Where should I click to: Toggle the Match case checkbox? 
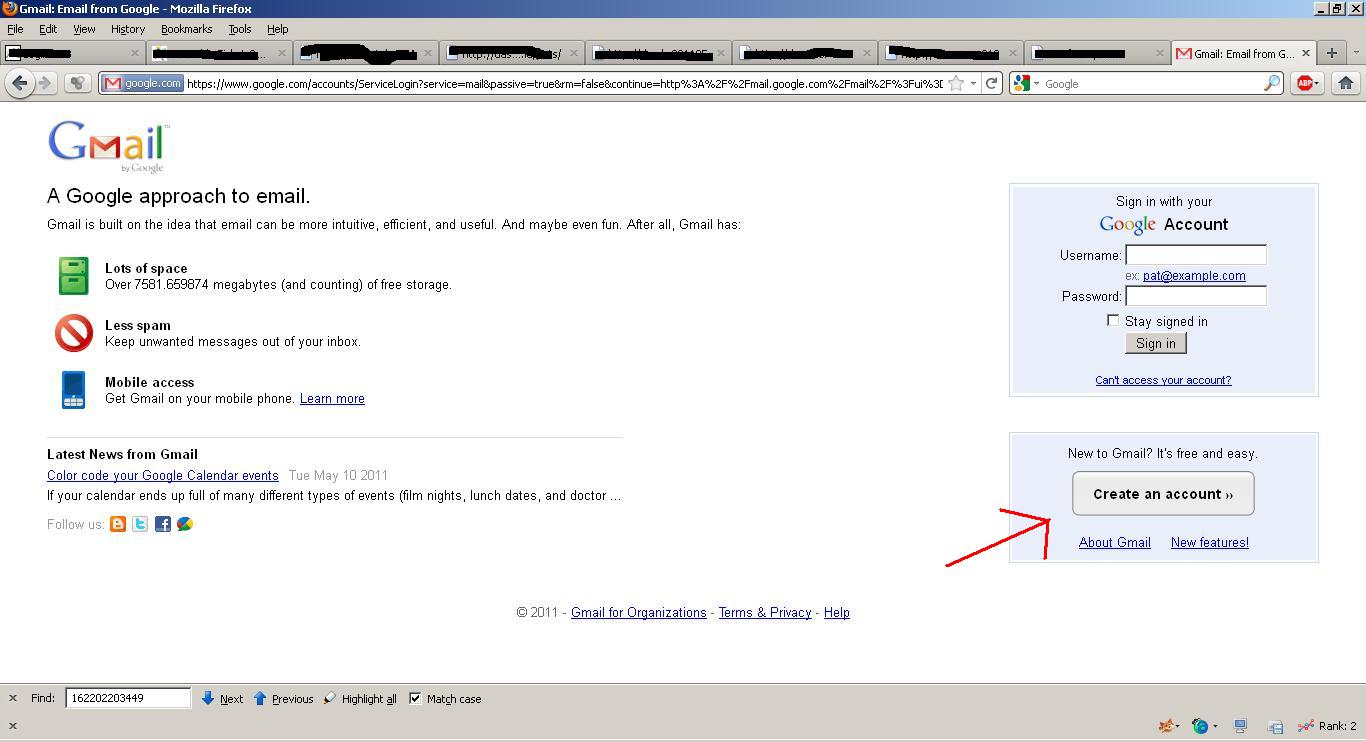pos(415,698)
